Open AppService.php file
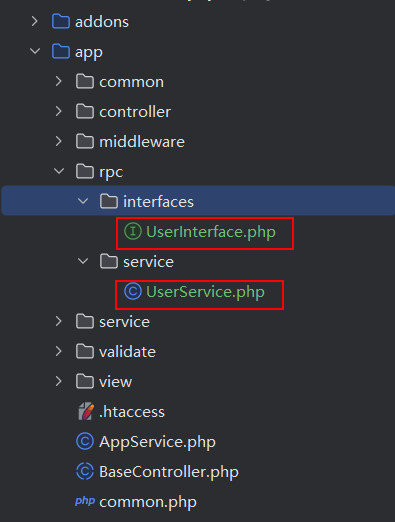 coord(157,442)
